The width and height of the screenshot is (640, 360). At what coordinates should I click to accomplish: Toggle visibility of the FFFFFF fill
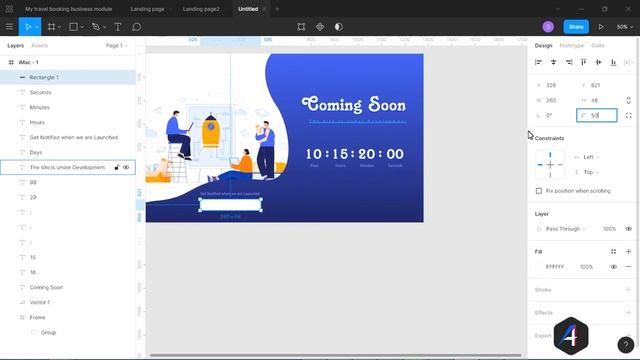[613, 267]
